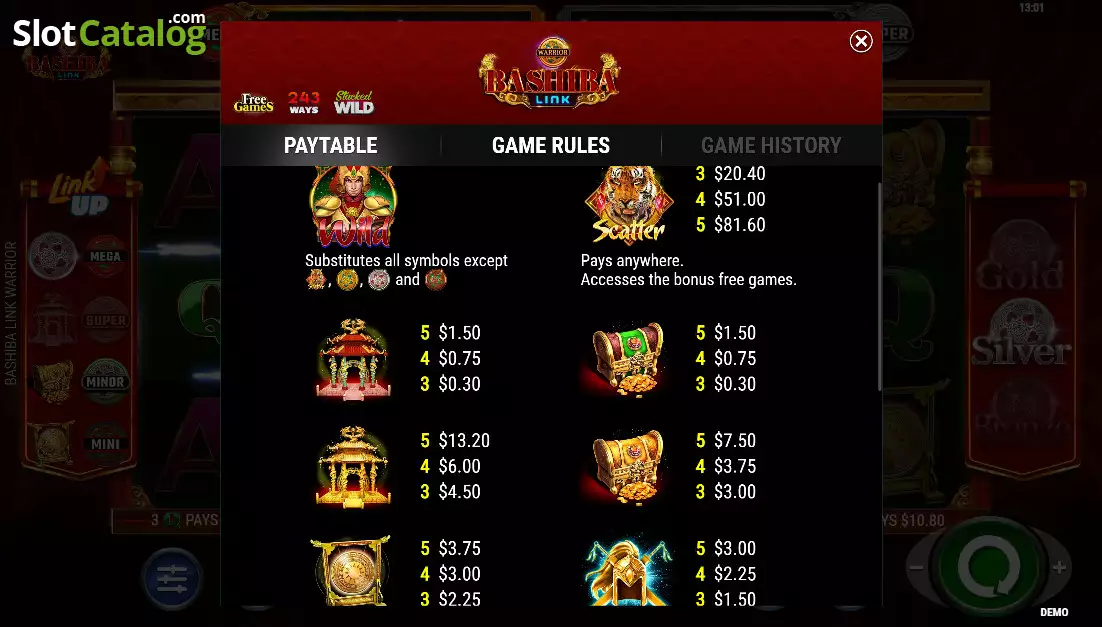The height and width of the screenshot is (627, 1102).
Task: Click the Free Games feature icon
Action: coord(253,103)
